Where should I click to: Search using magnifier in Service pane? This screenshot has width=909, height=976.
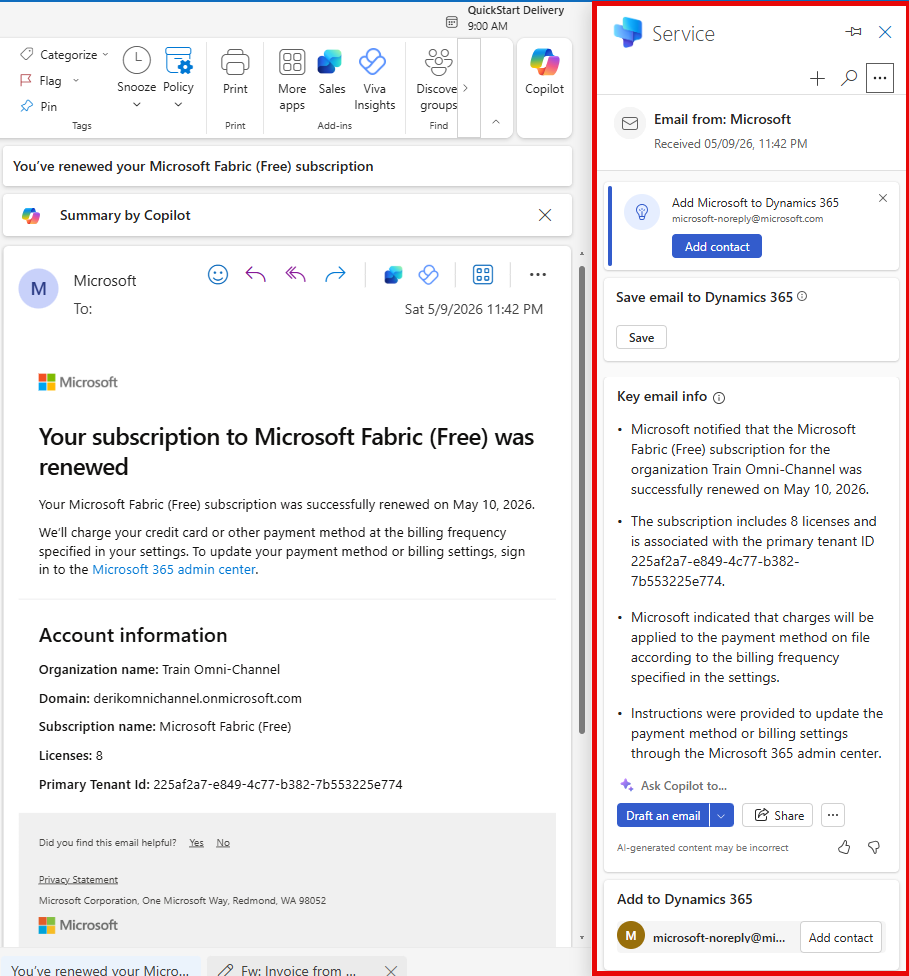[849, 78]
